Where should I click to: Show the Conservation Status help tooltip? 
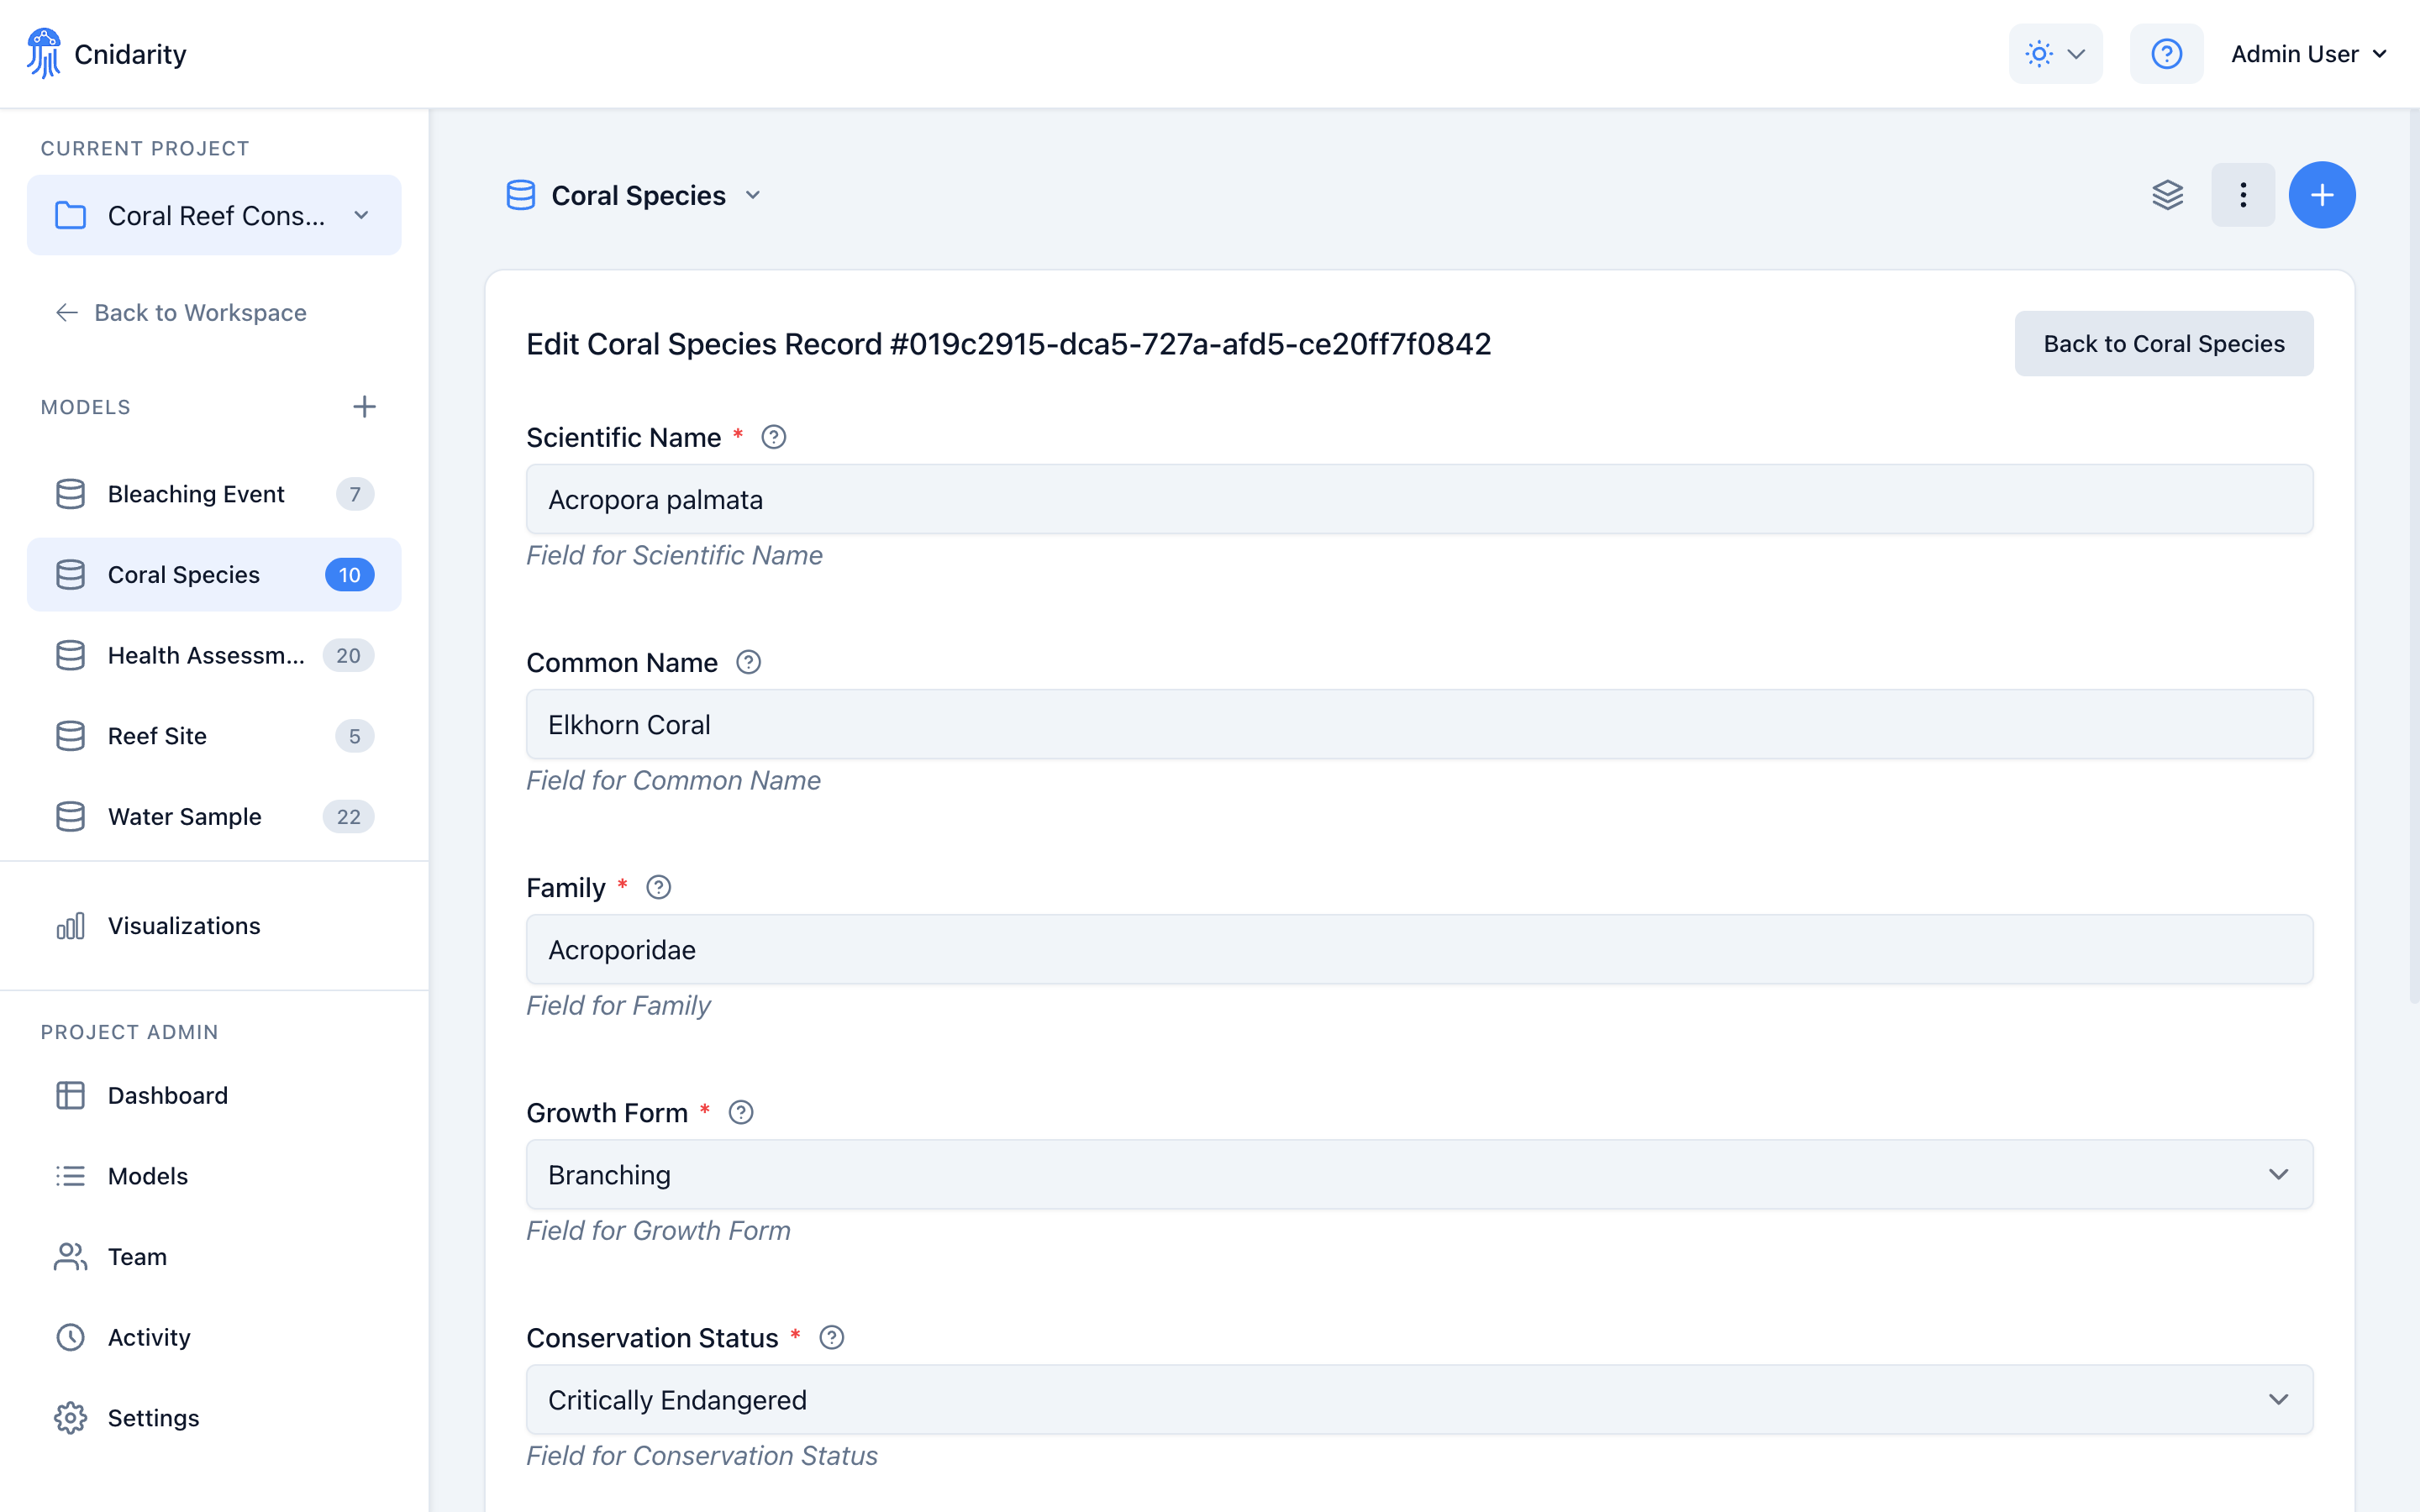[x=832, y=1337]
